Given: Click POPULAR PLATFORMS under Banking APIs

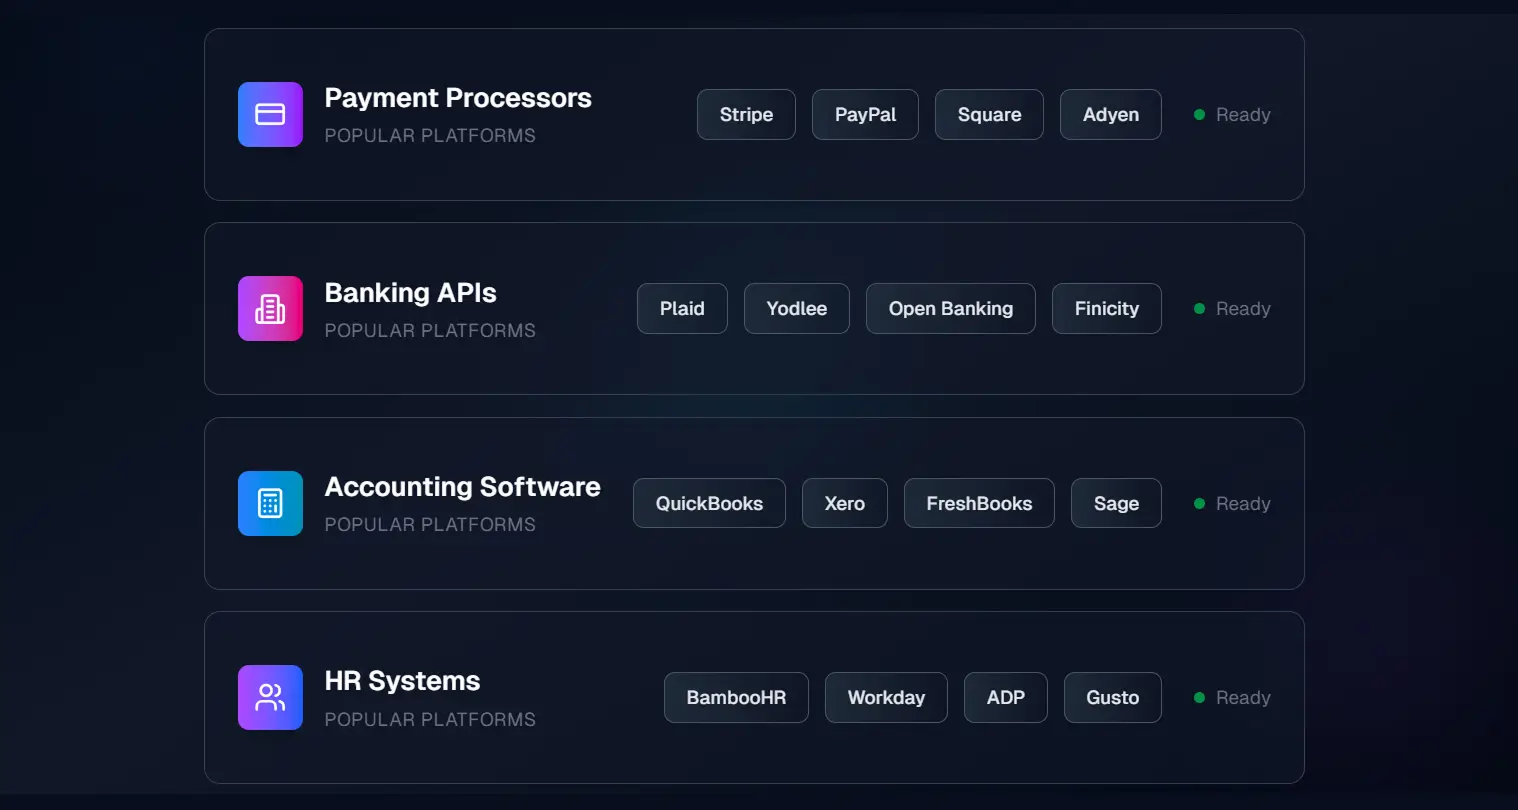Looking at the screenshot, I should [x=430, y=331].
